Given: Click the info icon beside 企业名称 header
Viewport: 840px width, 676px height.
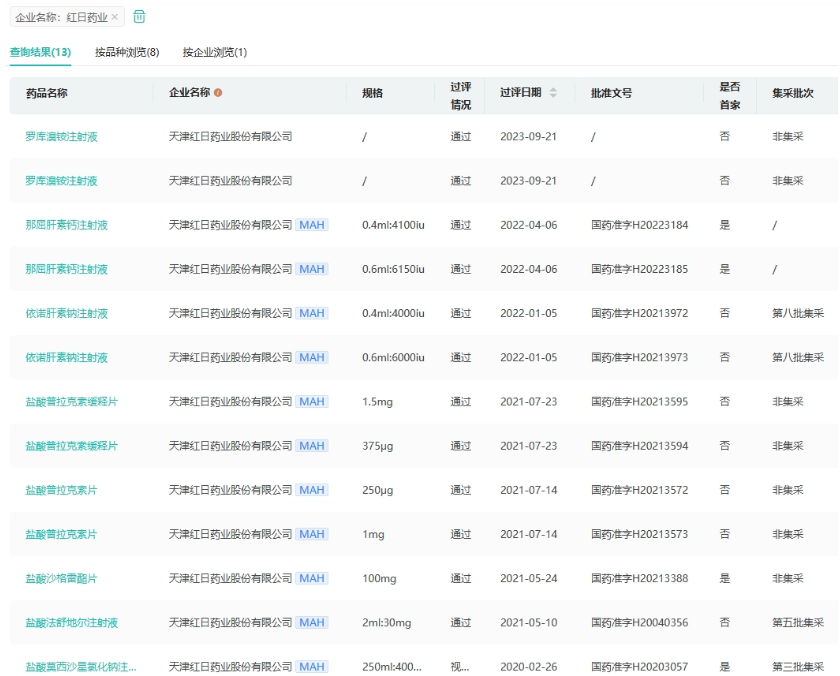Looking at the screenshot, I should pos(218,93).
